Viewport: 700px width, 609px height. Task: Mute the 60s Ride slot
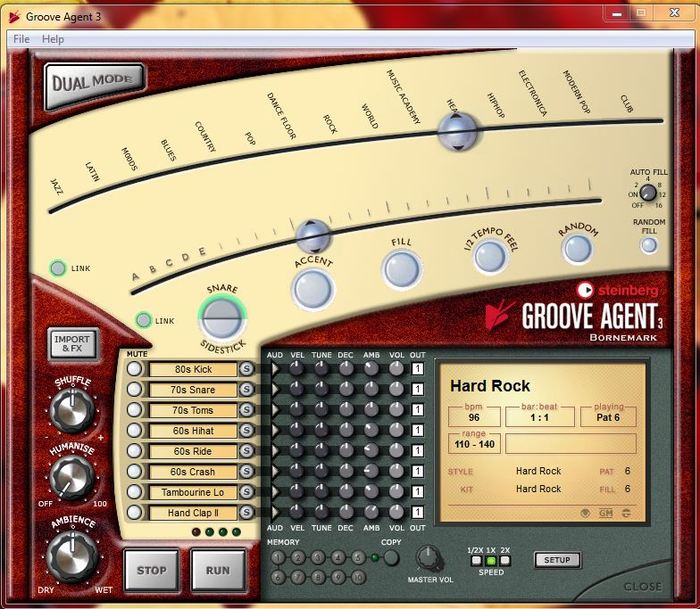pyautogui.click(x=134, y=451)
